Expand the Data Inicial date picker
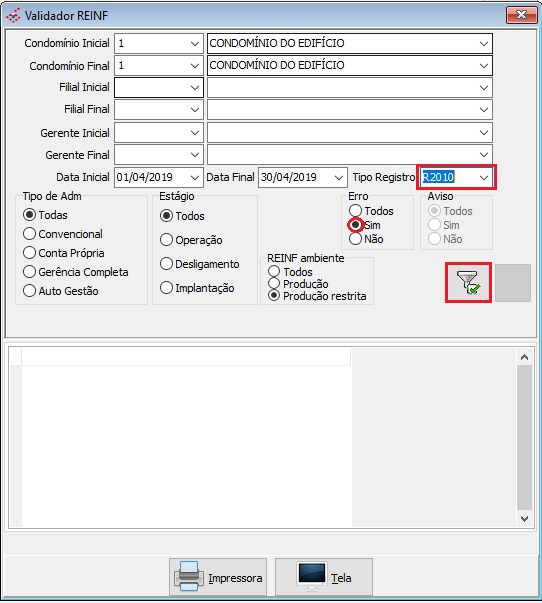This screenshot has height=603, width=542. [x=195, y=177]
